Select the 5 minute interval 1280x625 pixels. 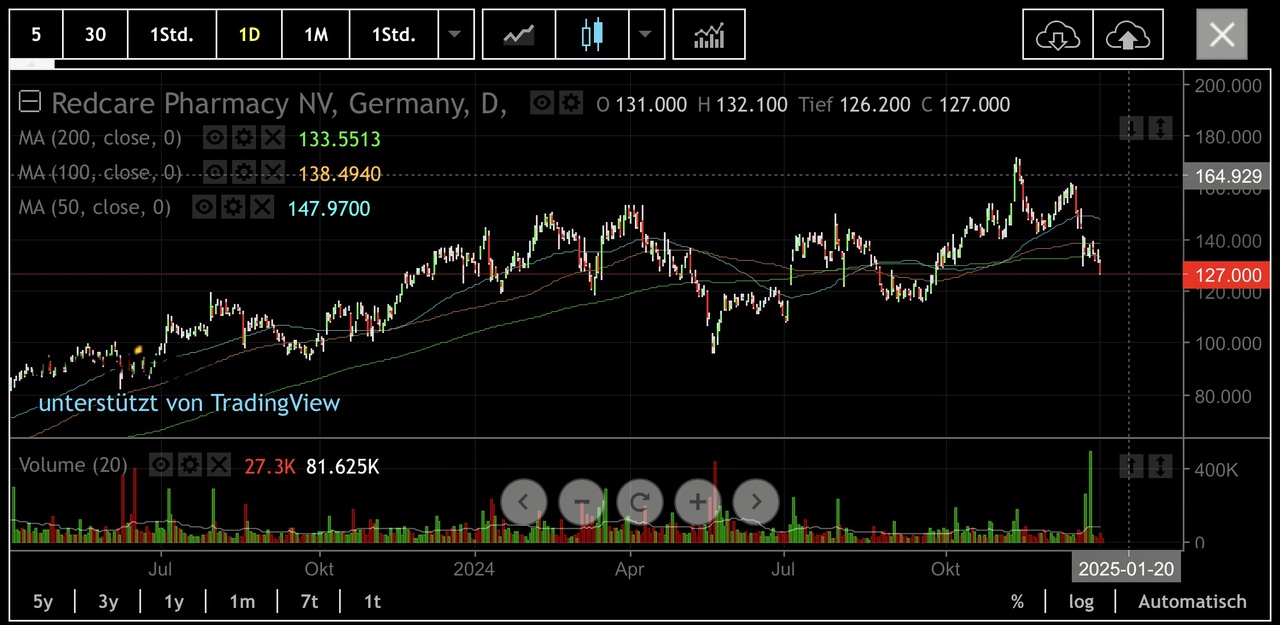point(36,35)
